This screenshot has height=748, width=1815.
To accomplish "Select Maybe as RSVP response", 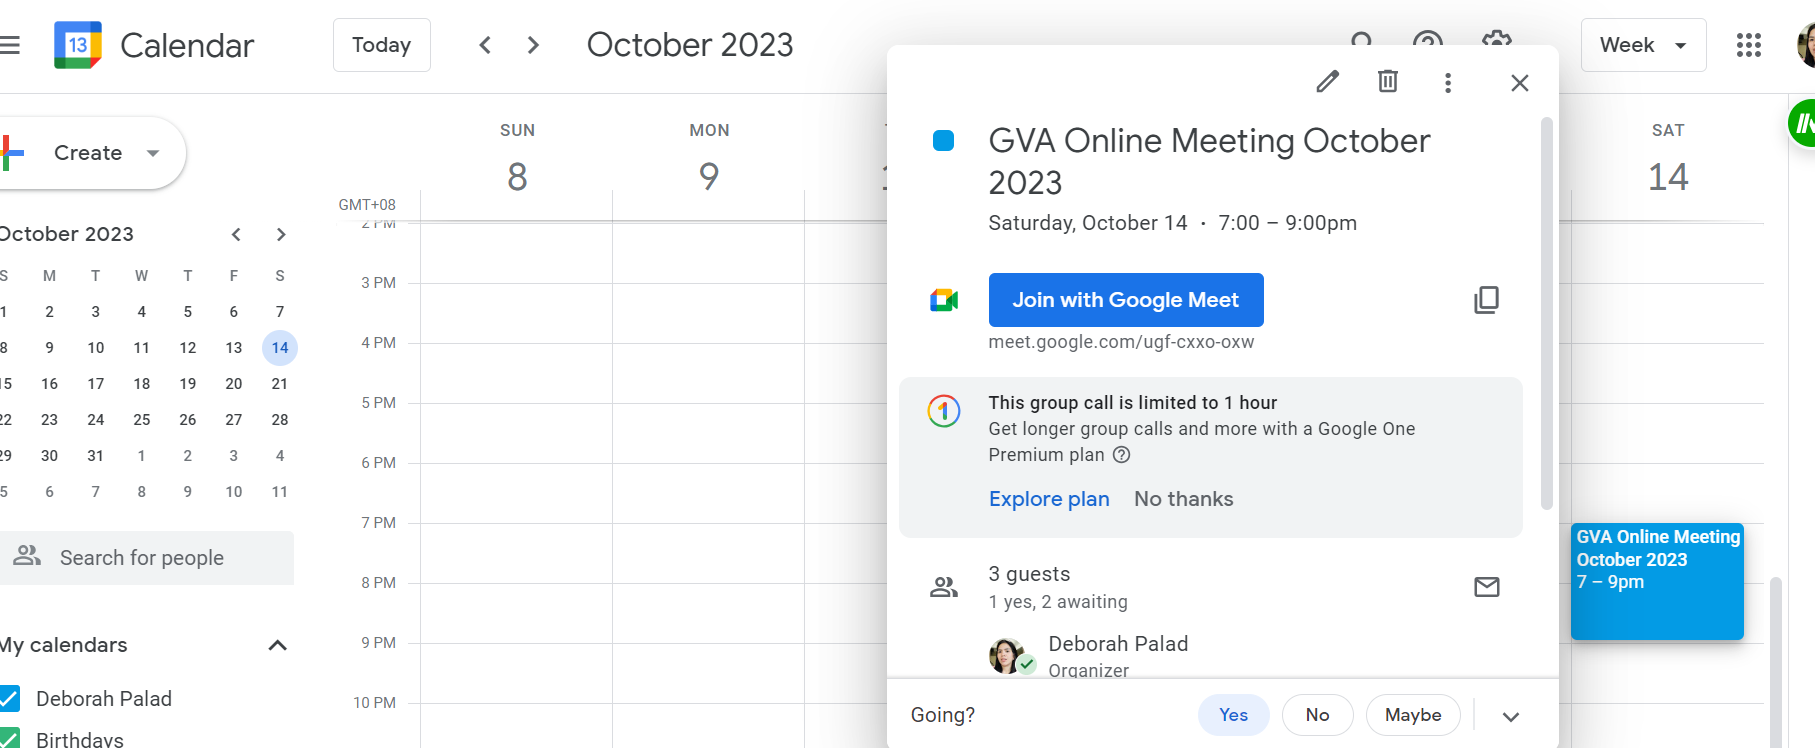I will coord(1413,715).
